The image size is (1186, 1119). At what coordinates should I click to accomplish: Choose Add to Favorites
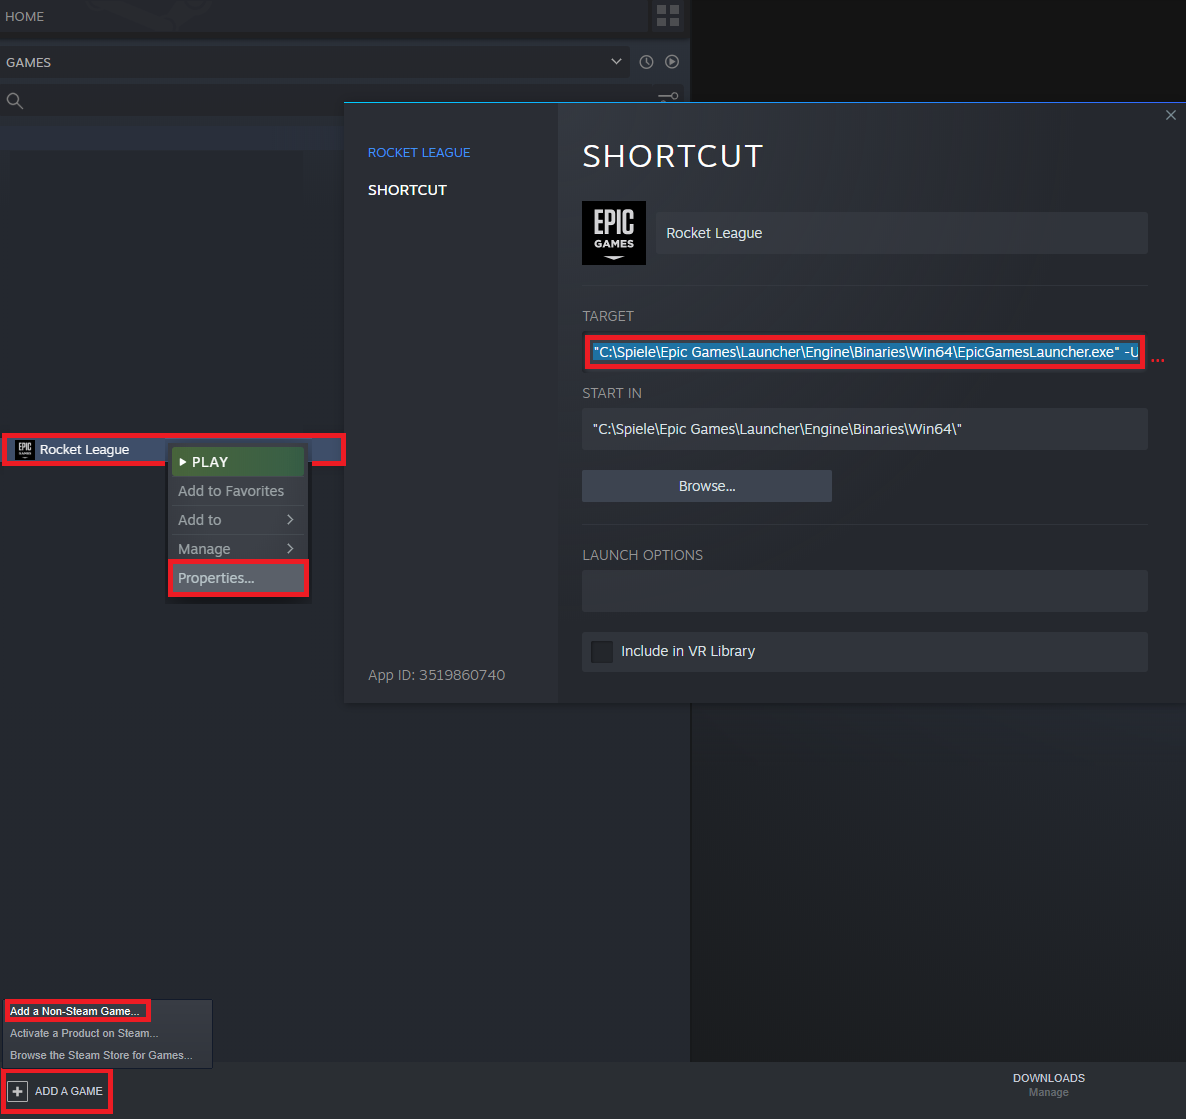click(x=238, y=491)
